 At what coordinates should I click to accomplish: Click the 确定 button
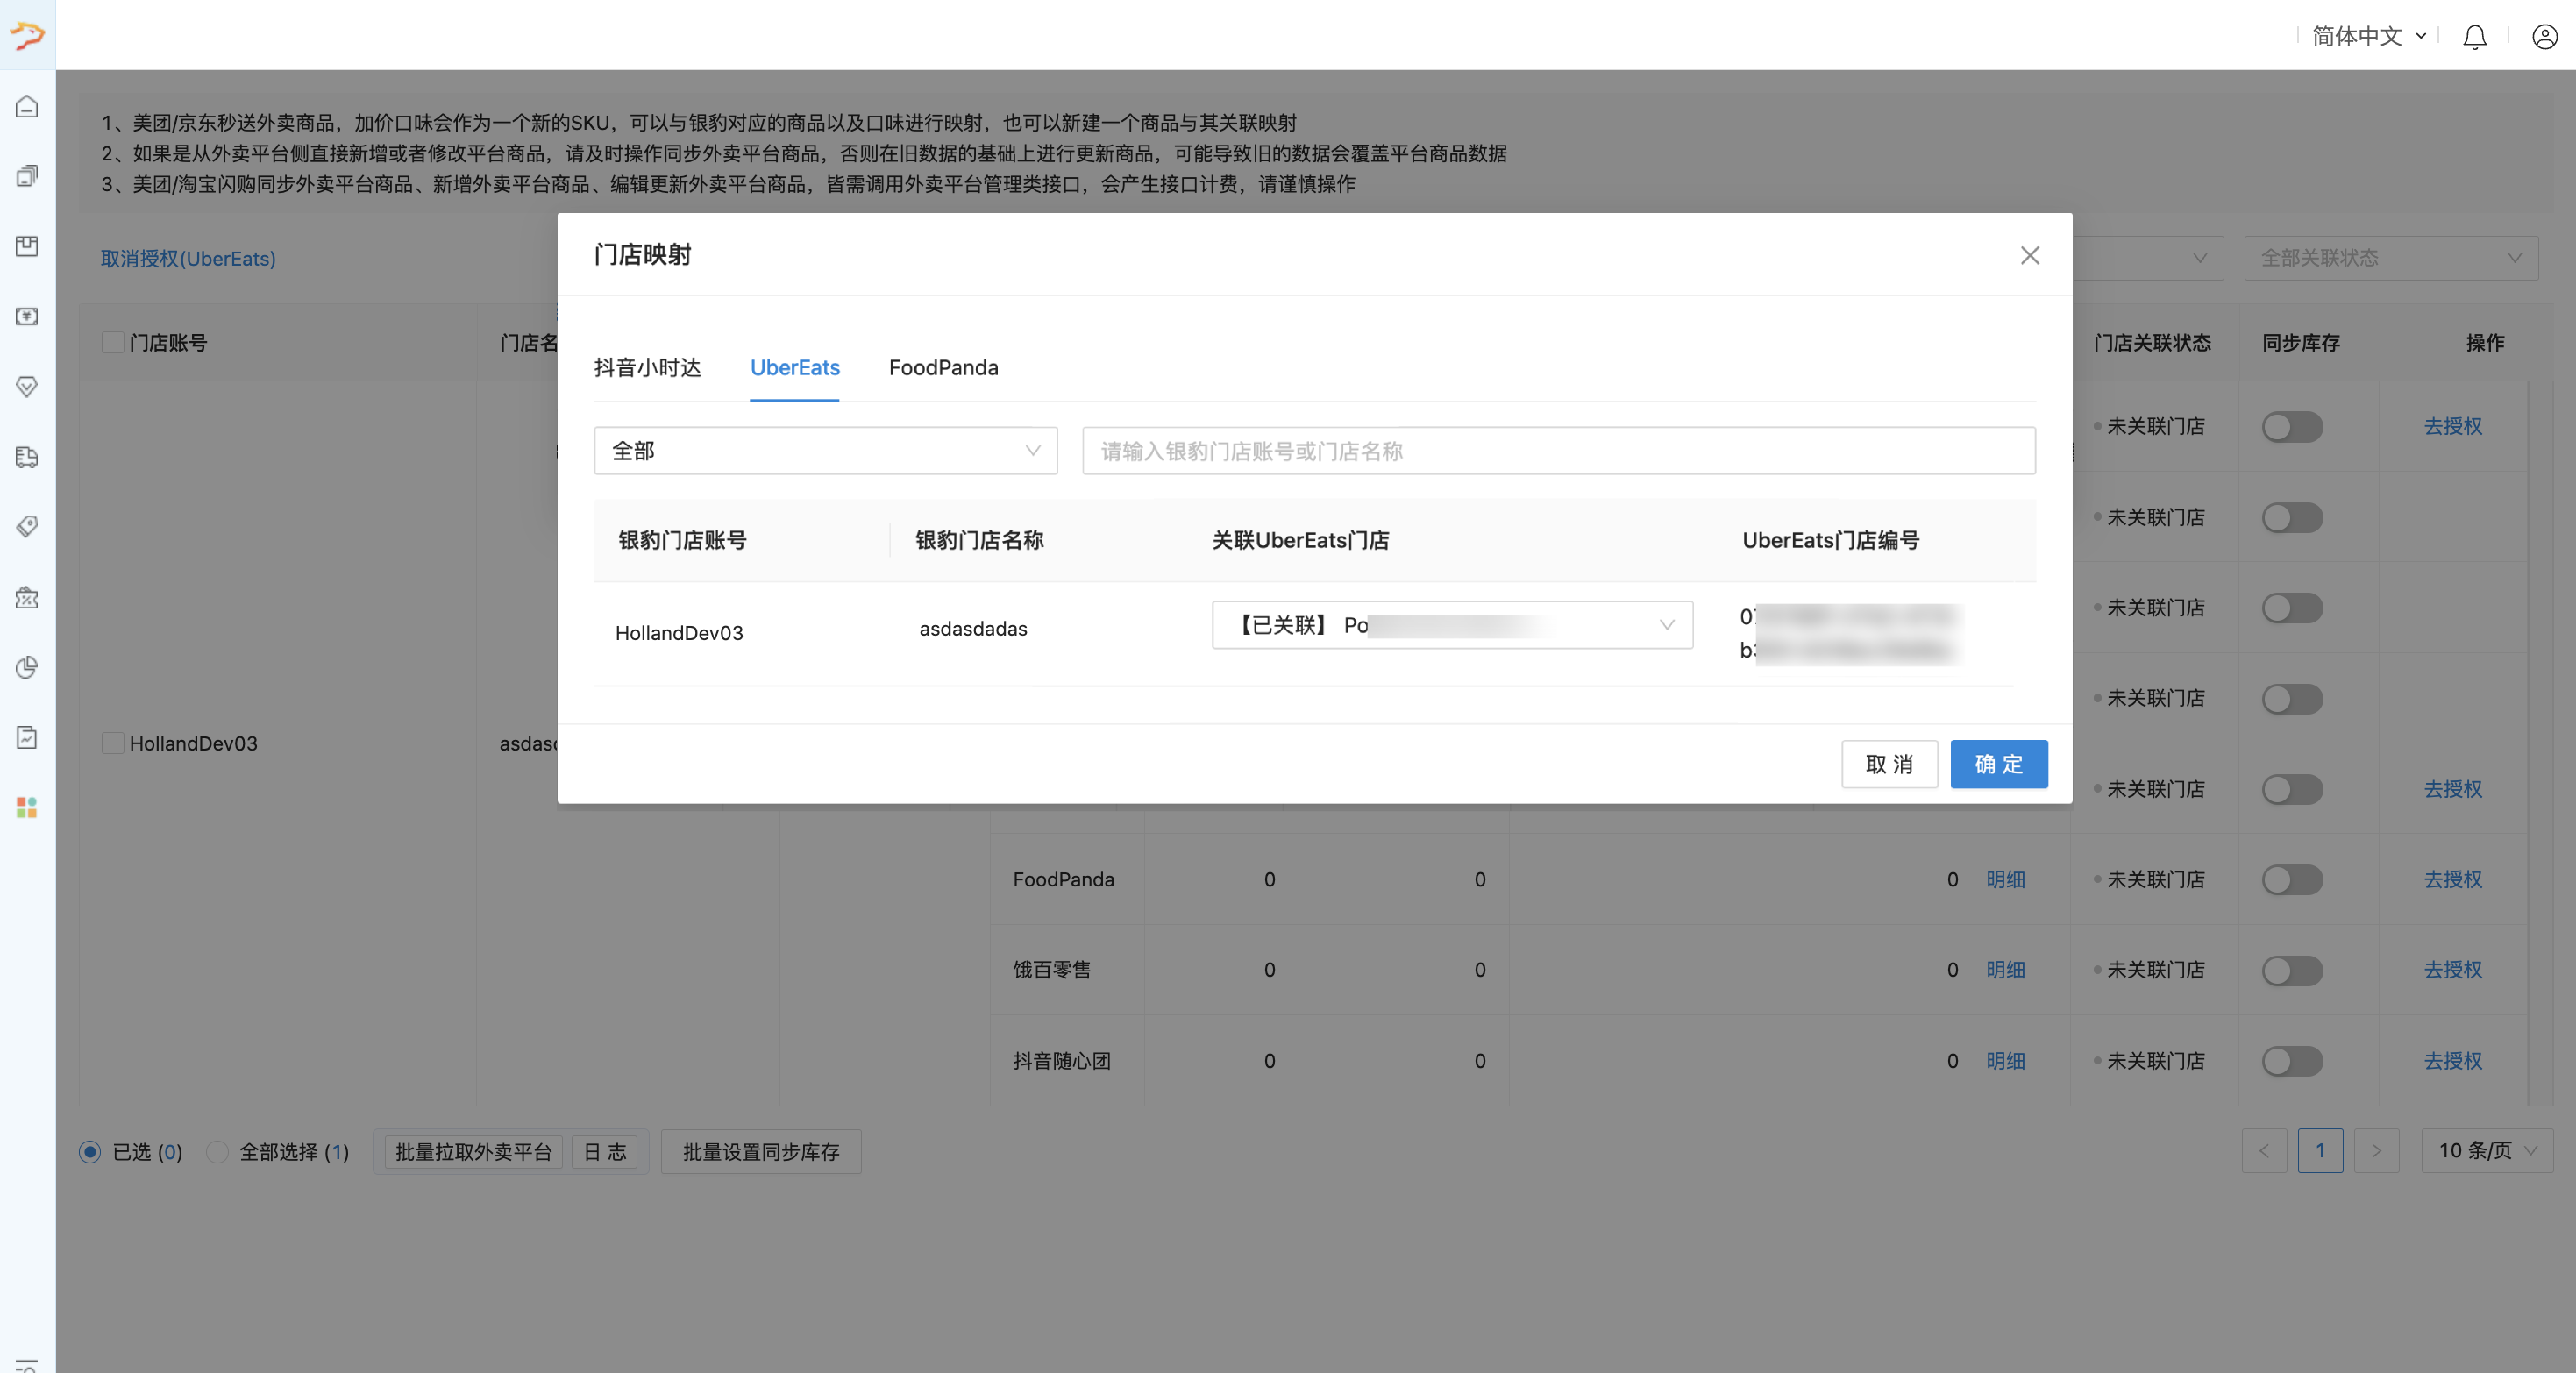(x=1998, y=764)
